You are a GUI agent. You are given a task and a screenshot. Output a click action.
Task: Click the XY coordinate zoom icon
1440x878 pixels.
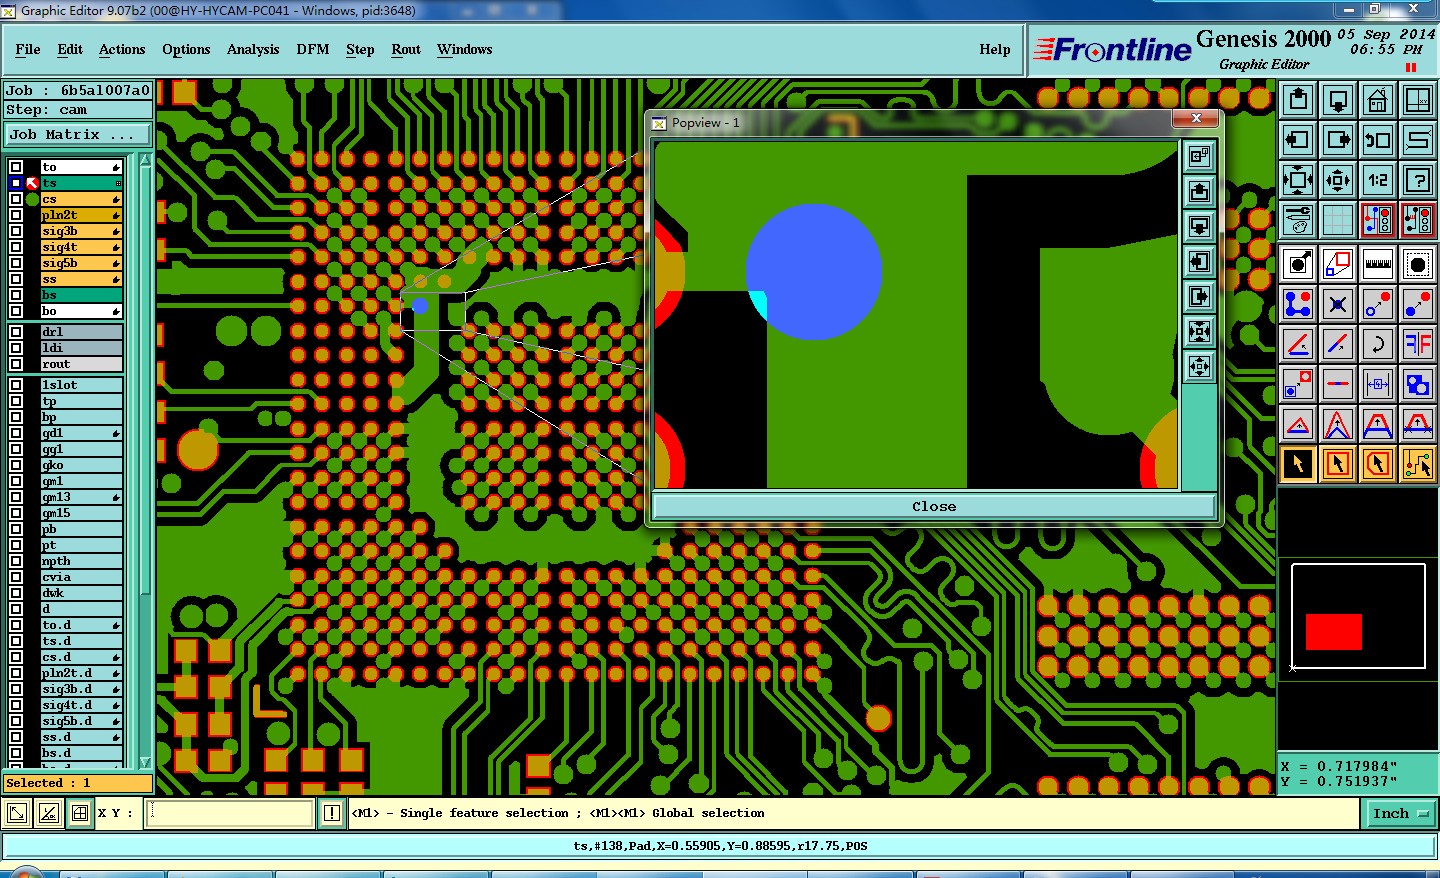click(x=1418, y=100)
